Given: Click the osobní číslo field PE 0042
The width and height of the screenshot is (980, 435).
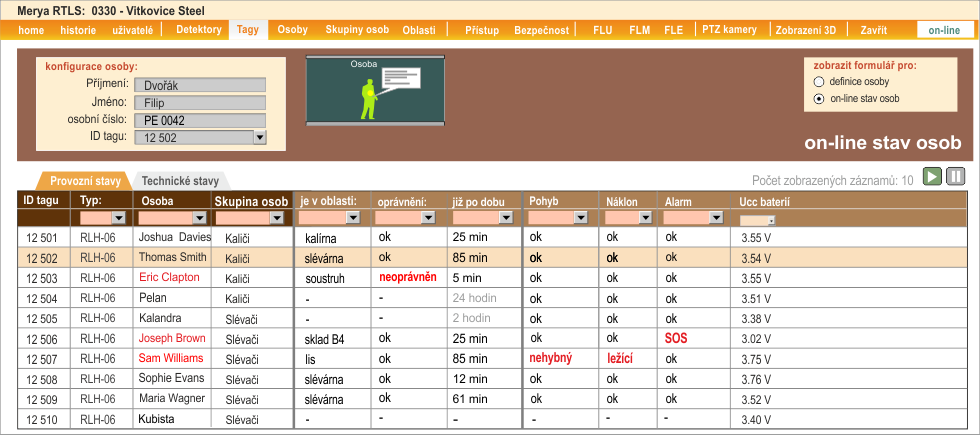Looking at the screenshot, I should (200, 120).
